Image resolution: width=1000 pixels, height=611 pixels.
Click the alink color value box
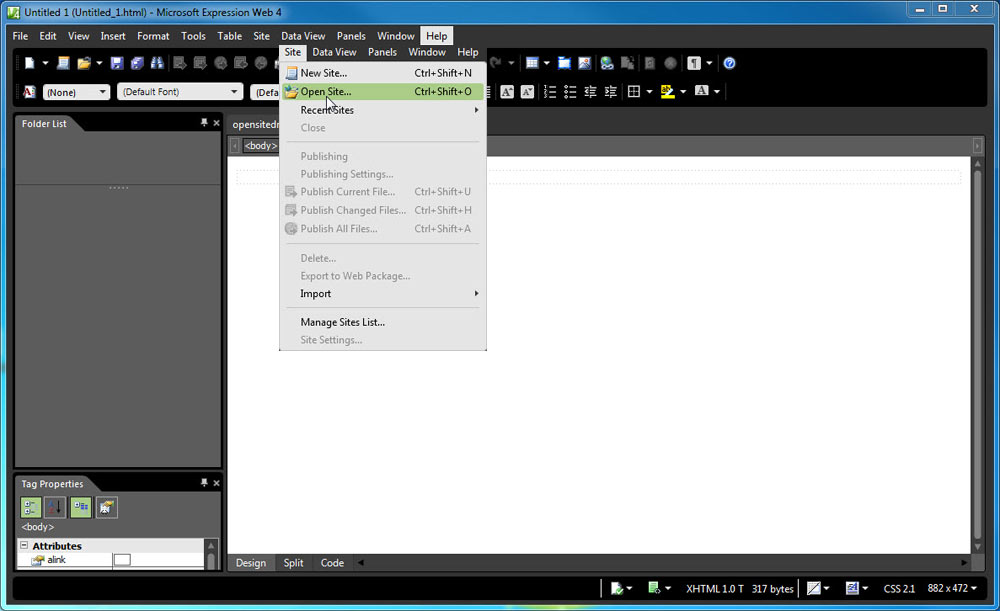tap(122, 559)
